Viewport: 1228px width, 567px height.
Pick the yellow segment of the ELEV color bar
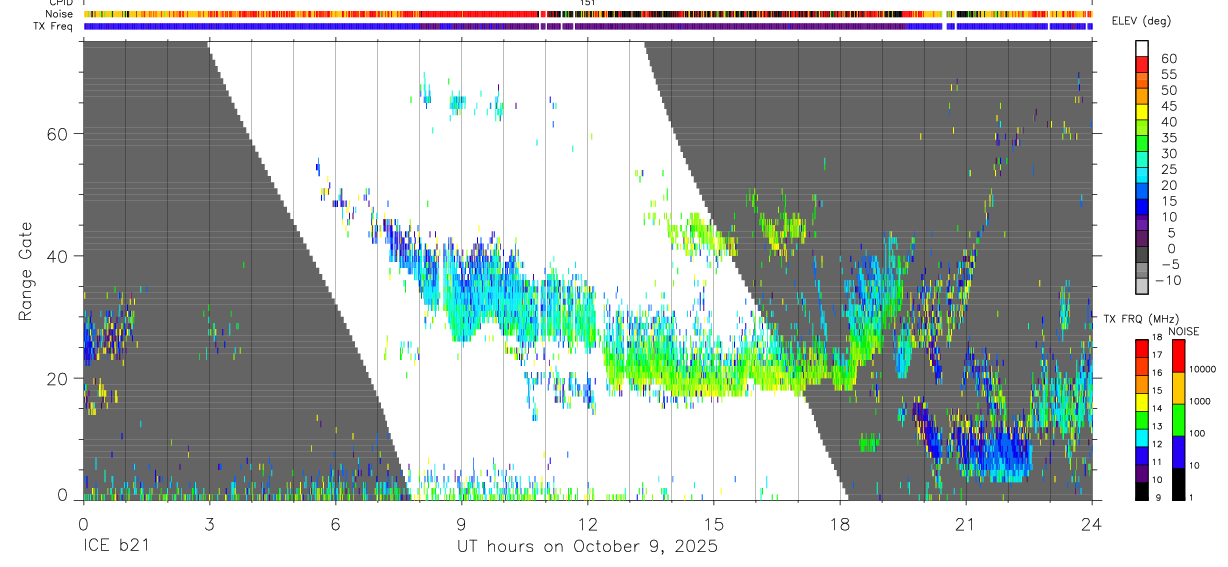tap(1142, 112)
